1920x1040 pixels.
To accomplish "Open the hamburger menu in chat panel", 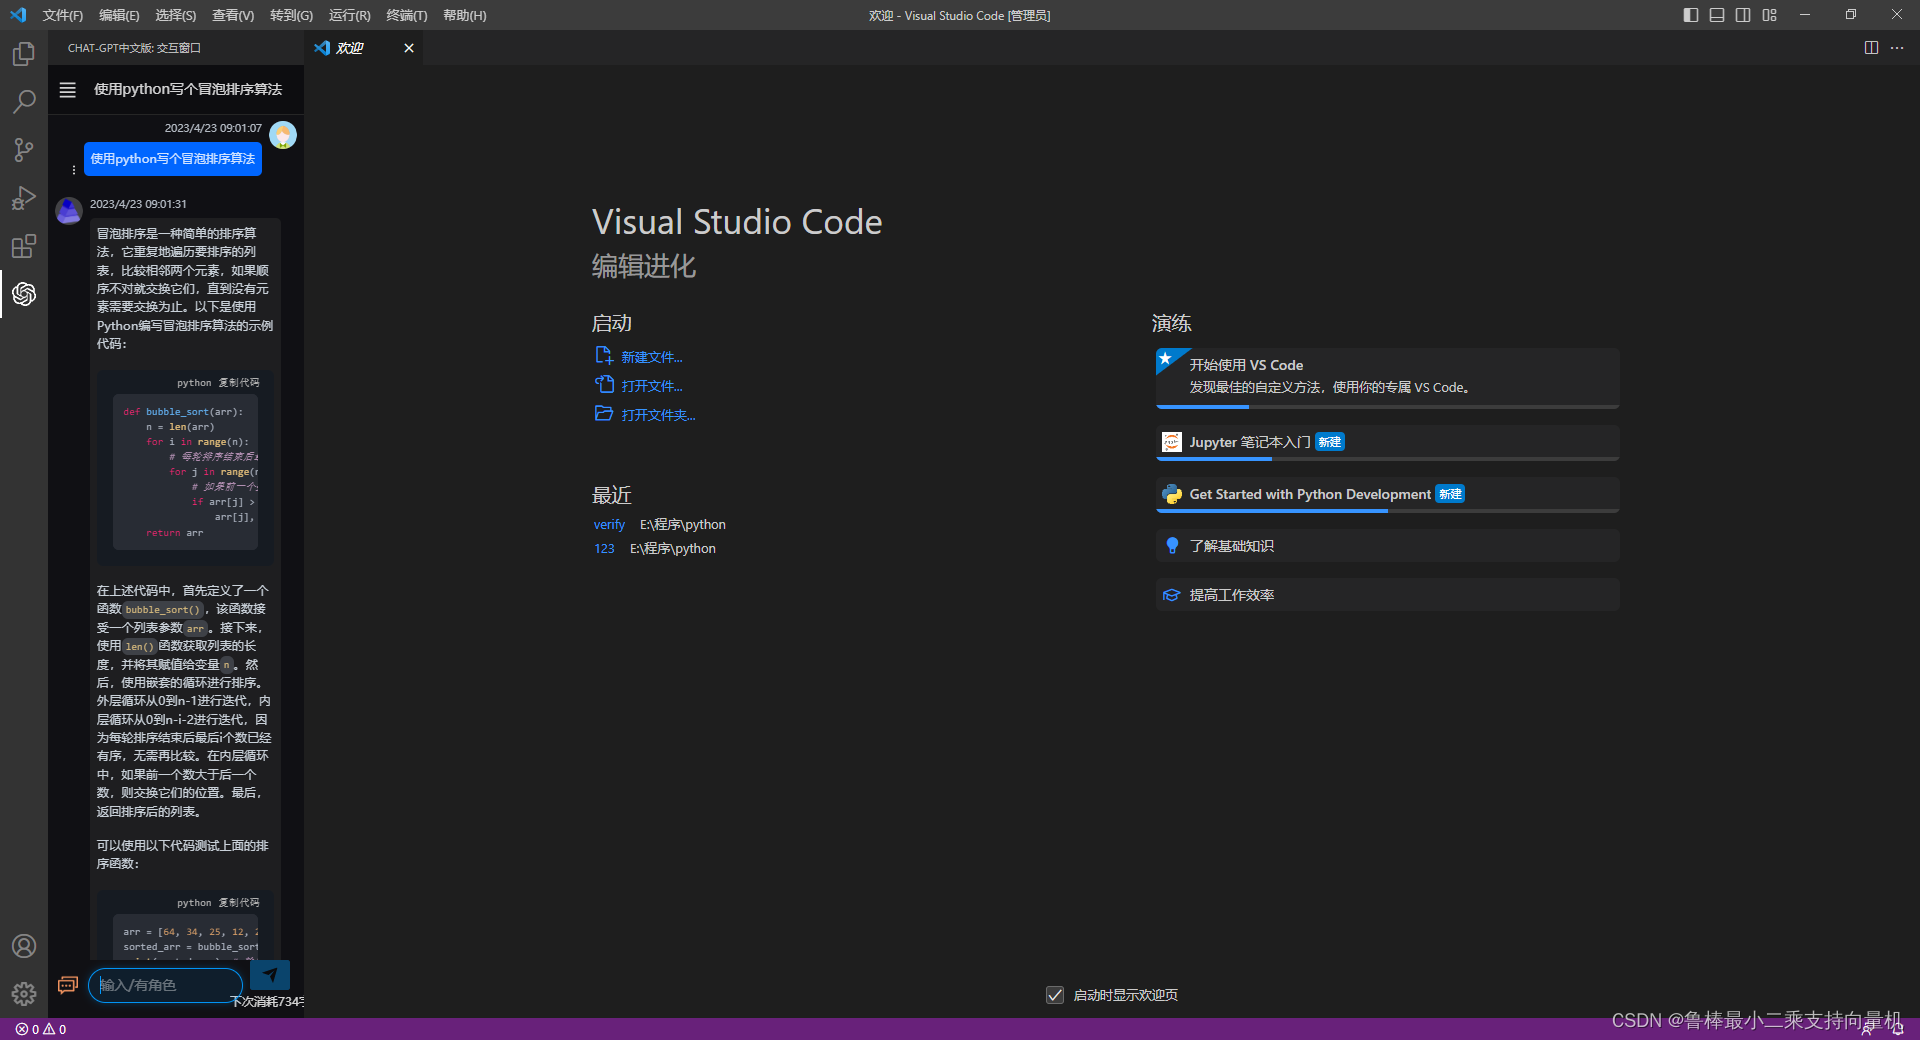I will point(68,90).
